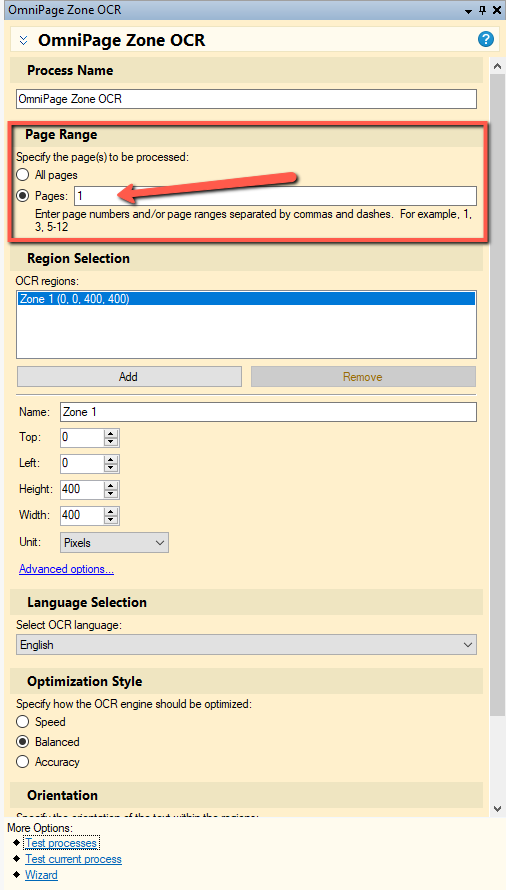The image size is (506, 890).
Task: Click the Add region button
Action: point(129,376)
